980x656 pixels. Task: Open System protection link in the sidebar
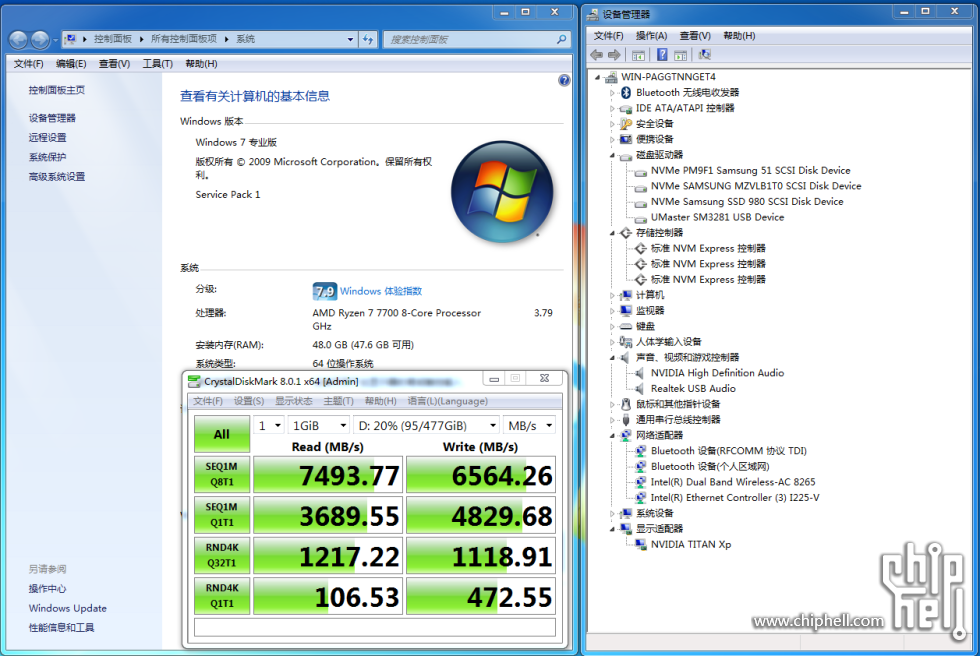coord(48,157)
